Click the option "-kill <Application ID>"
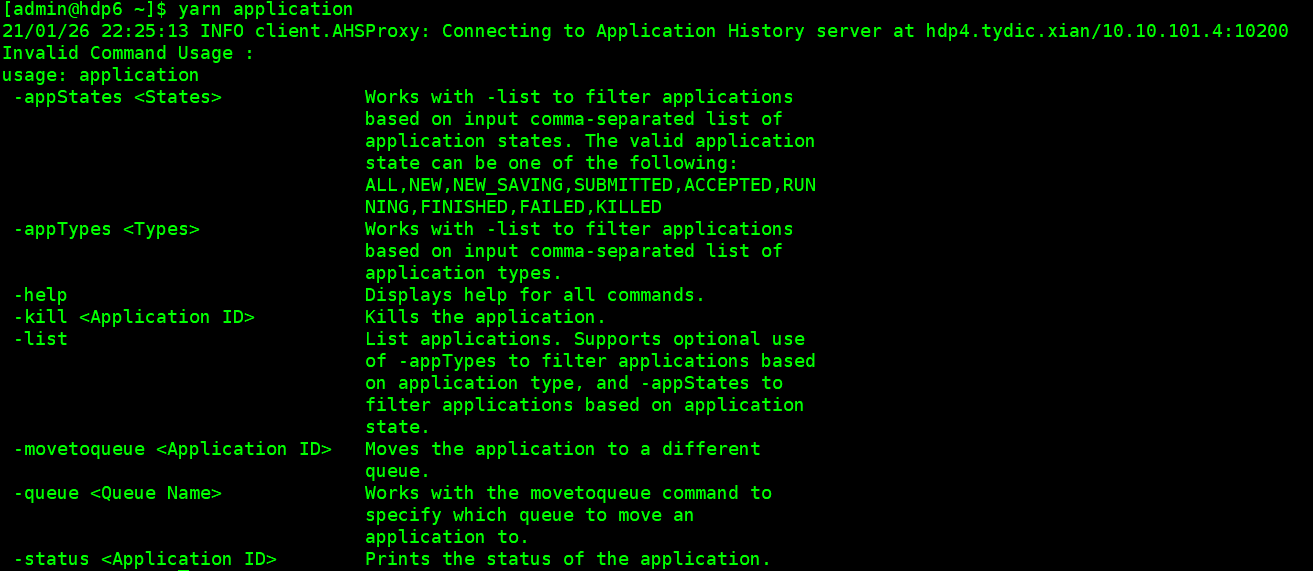This screenshot has height=571, width=1313. 134,317
